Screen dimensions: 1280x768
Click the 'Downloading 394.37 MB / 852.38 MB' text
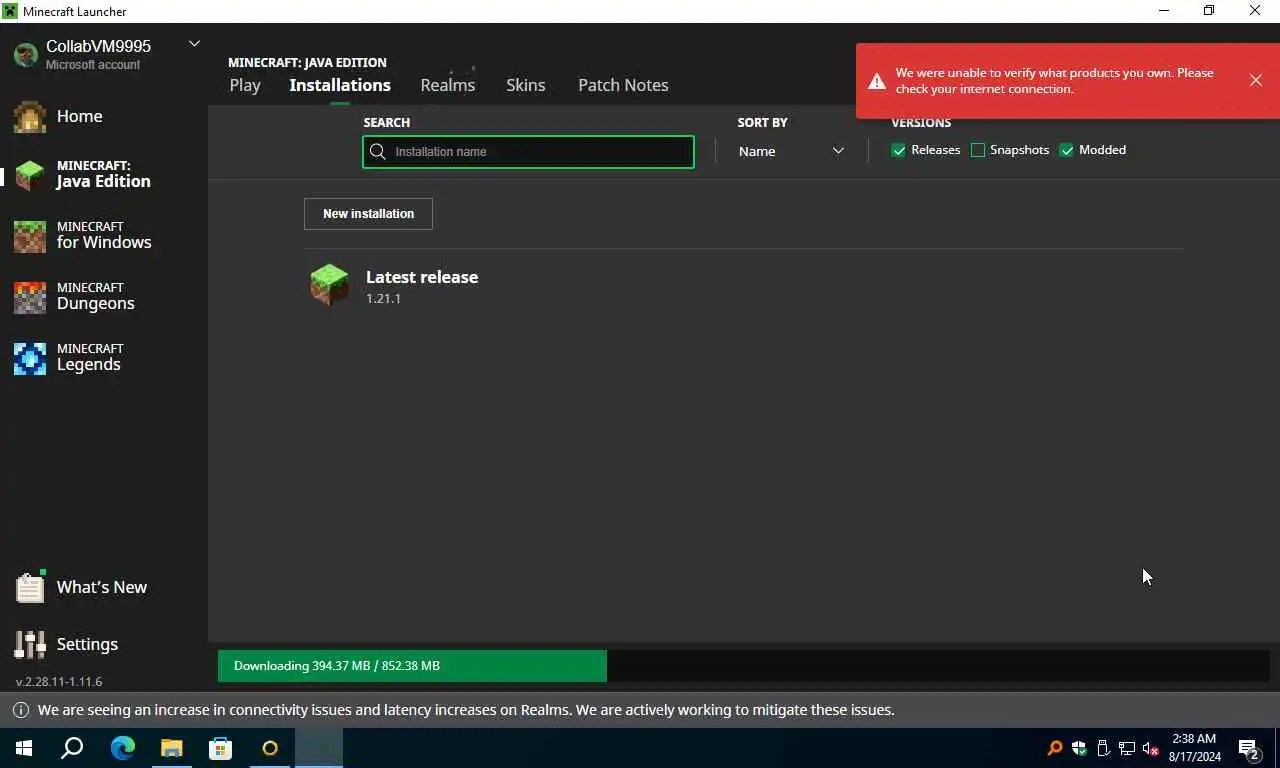click(x=337, y=666)
